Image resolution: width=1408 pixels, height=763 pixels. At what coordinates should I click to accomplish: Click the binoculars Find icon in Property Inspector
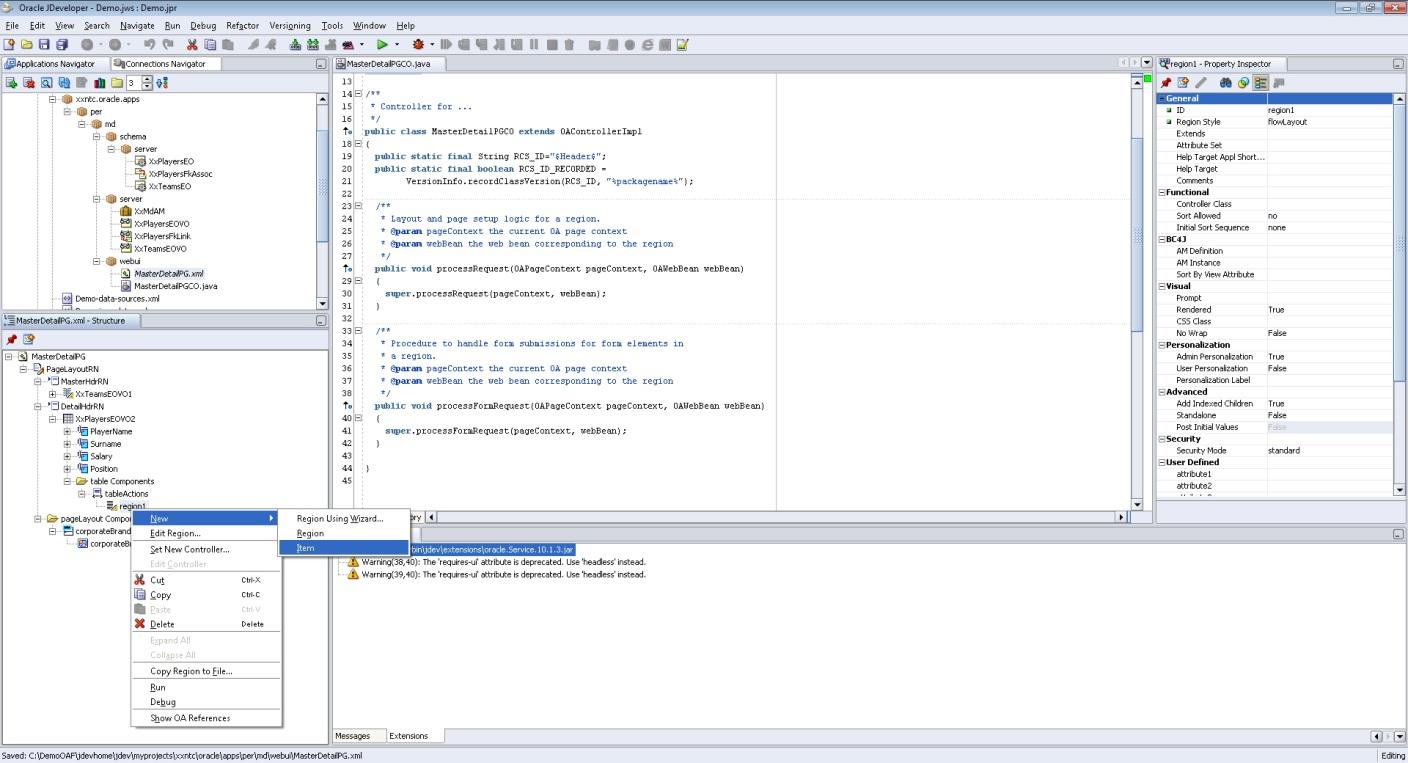click(1226, 83)
